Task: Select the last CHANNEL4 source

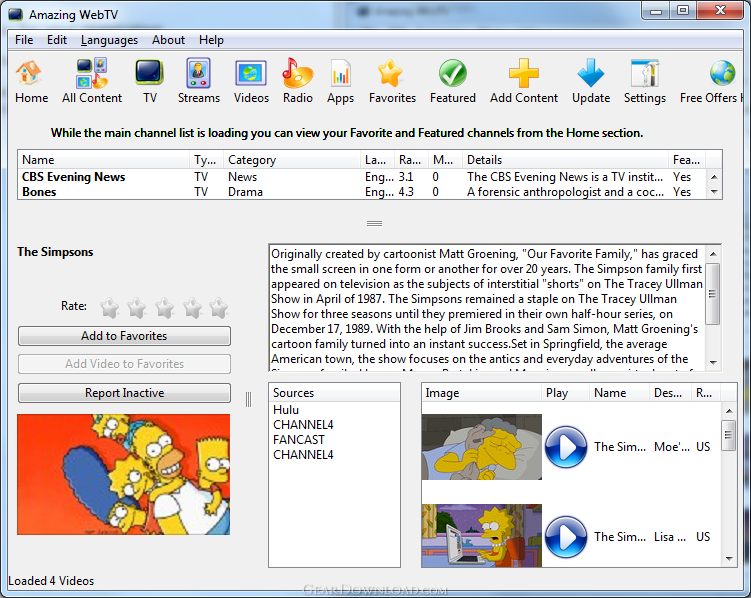Action: (303, 454)
